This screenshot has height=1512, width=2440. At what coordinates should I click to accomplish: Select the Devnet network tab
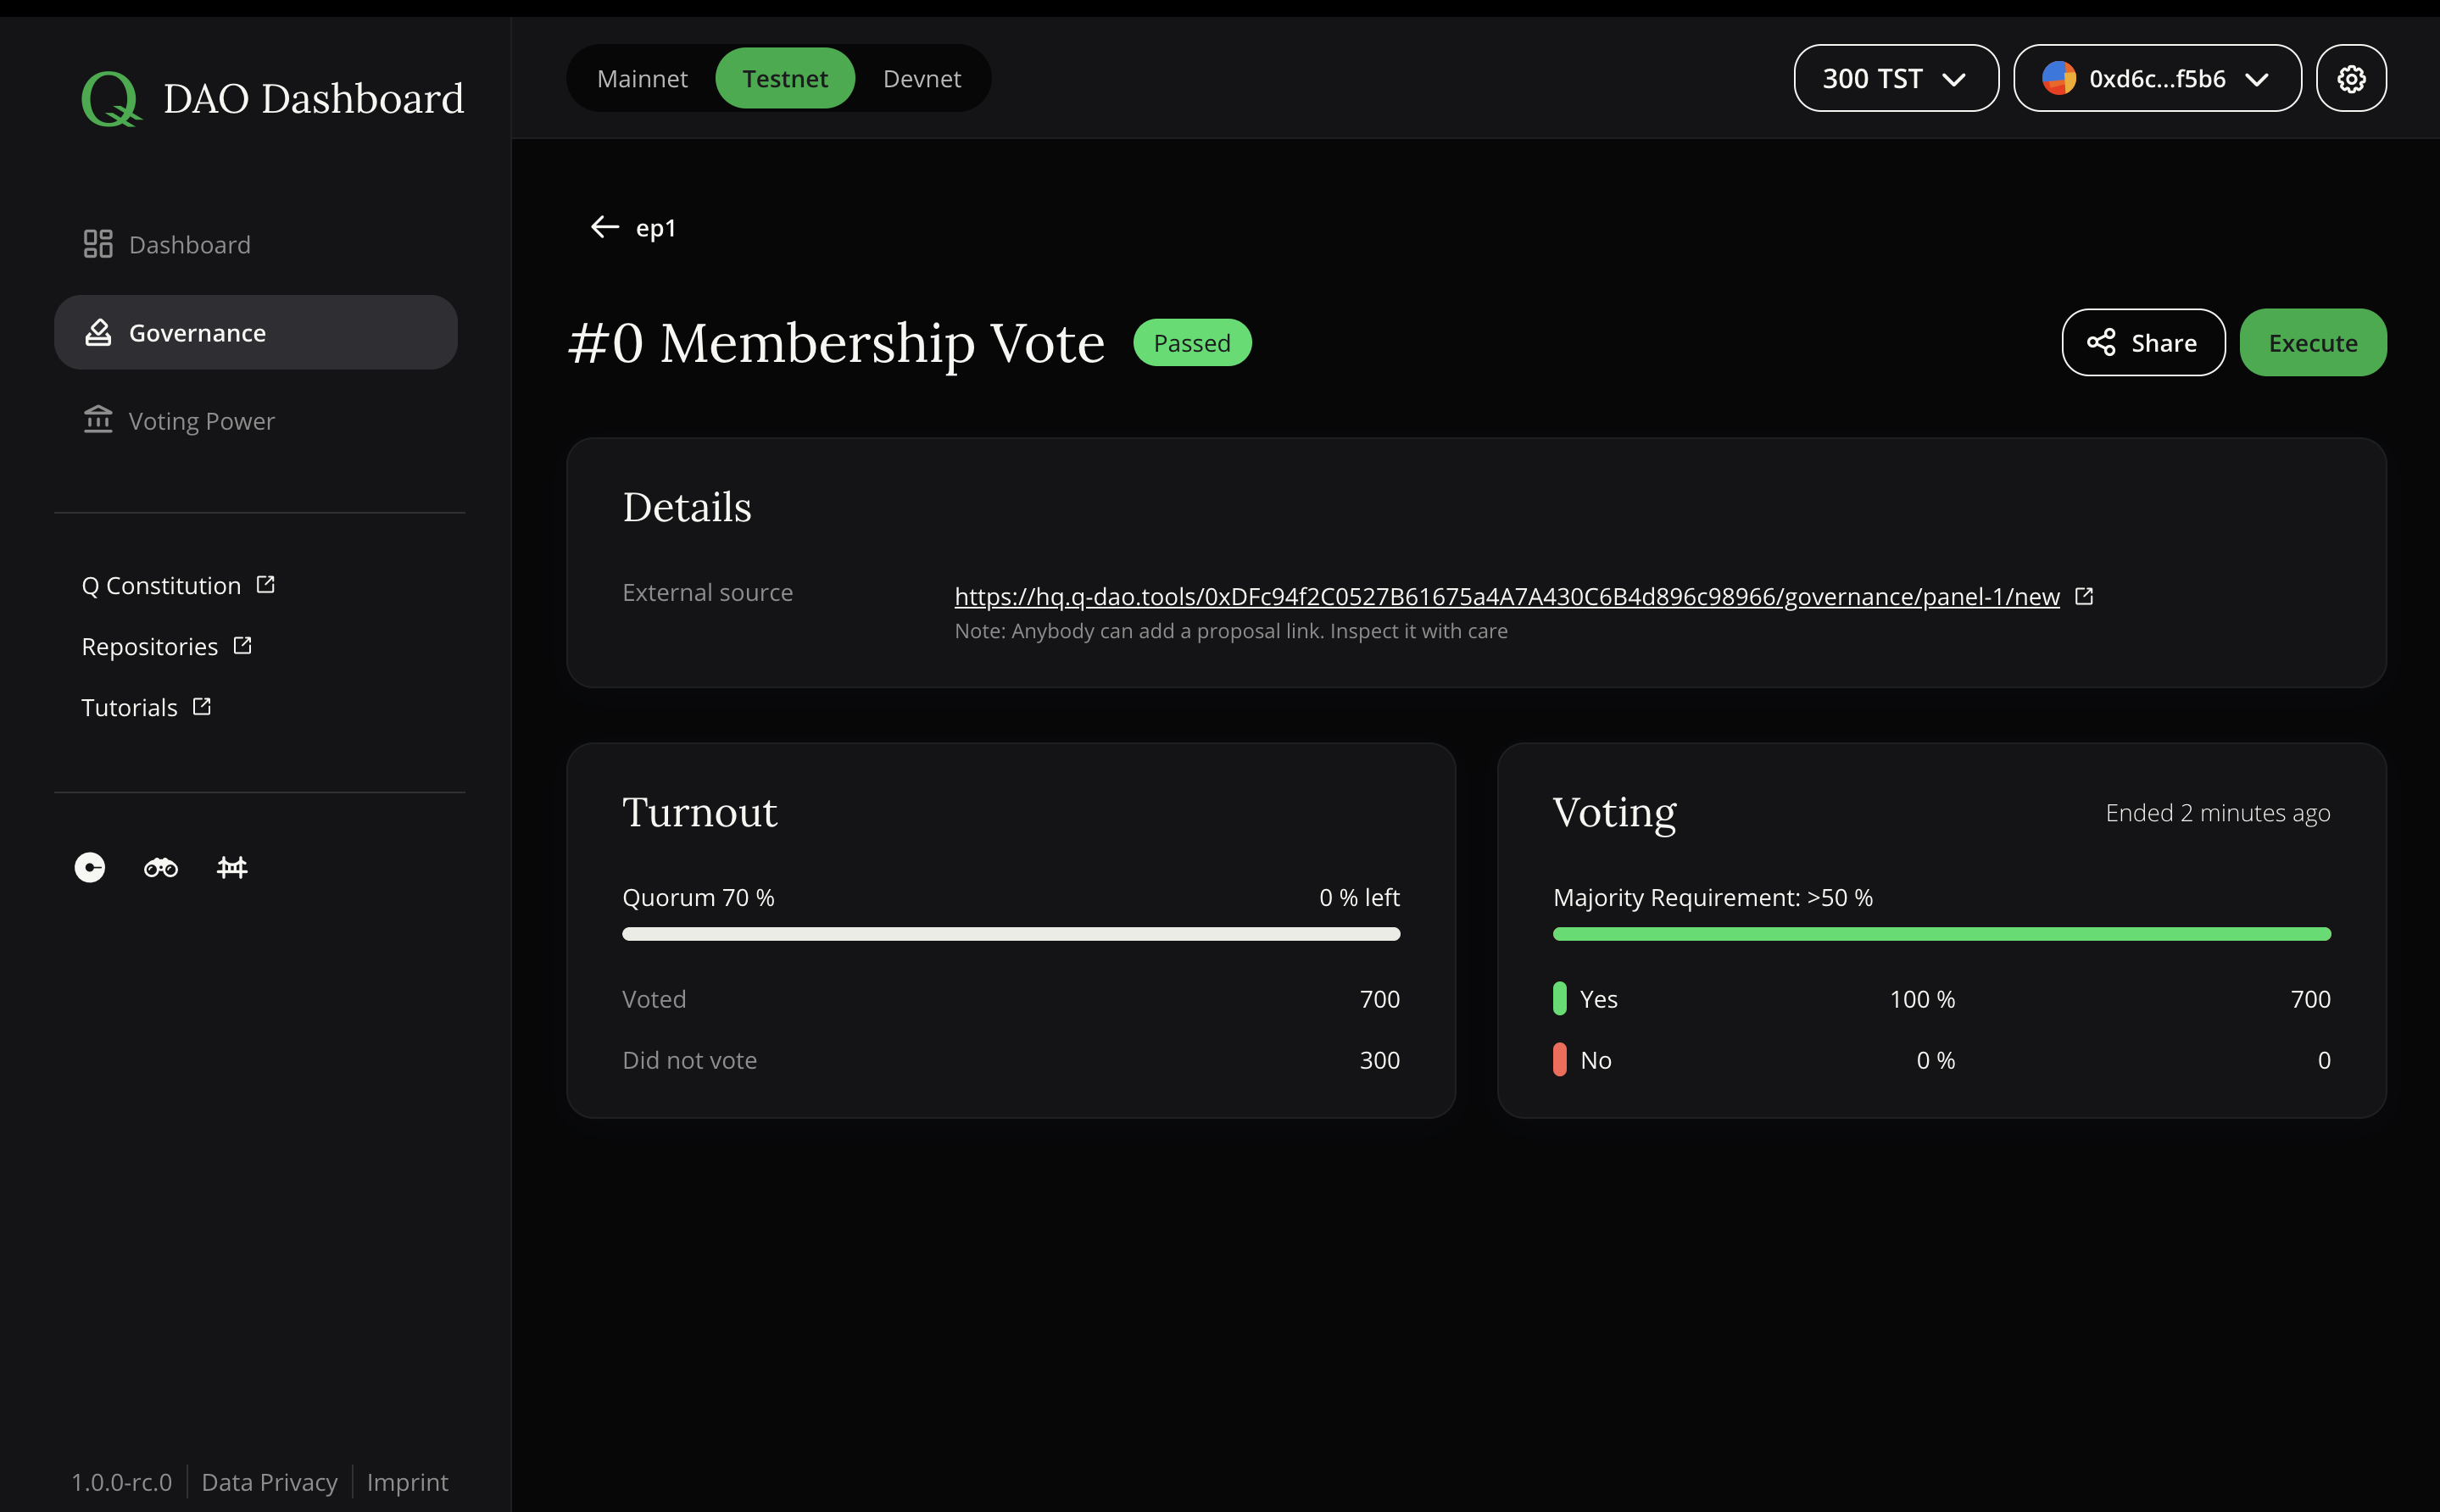pos(920,78)
